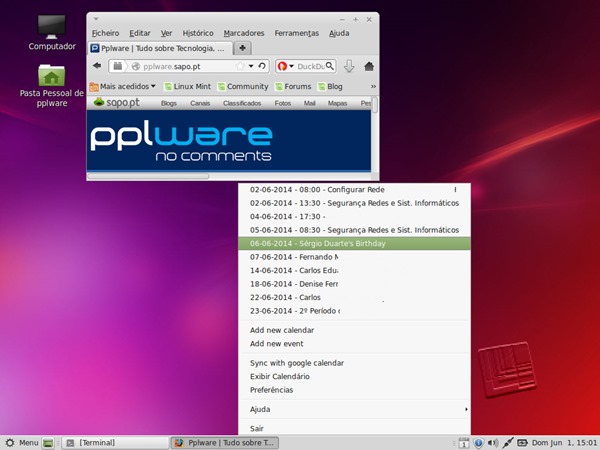The height and width of the screenshot is (450, 600).
Task: Open the Mint Menu button
Action: [22, 443]
